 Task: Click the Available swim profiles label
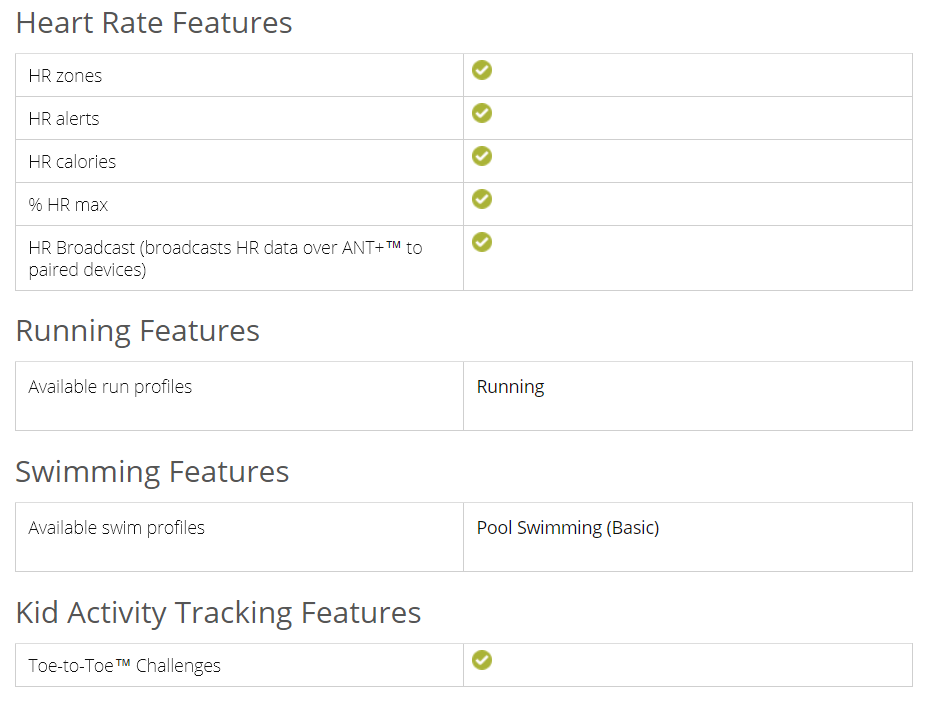coord(116,528)
